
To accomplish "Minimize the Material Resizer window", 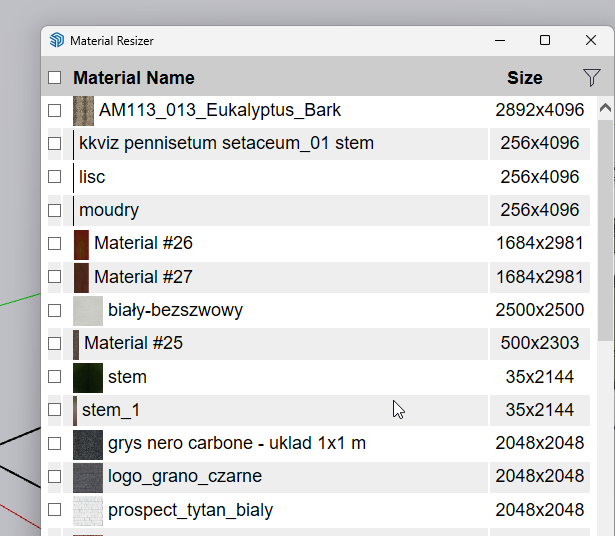I will 500,40.
